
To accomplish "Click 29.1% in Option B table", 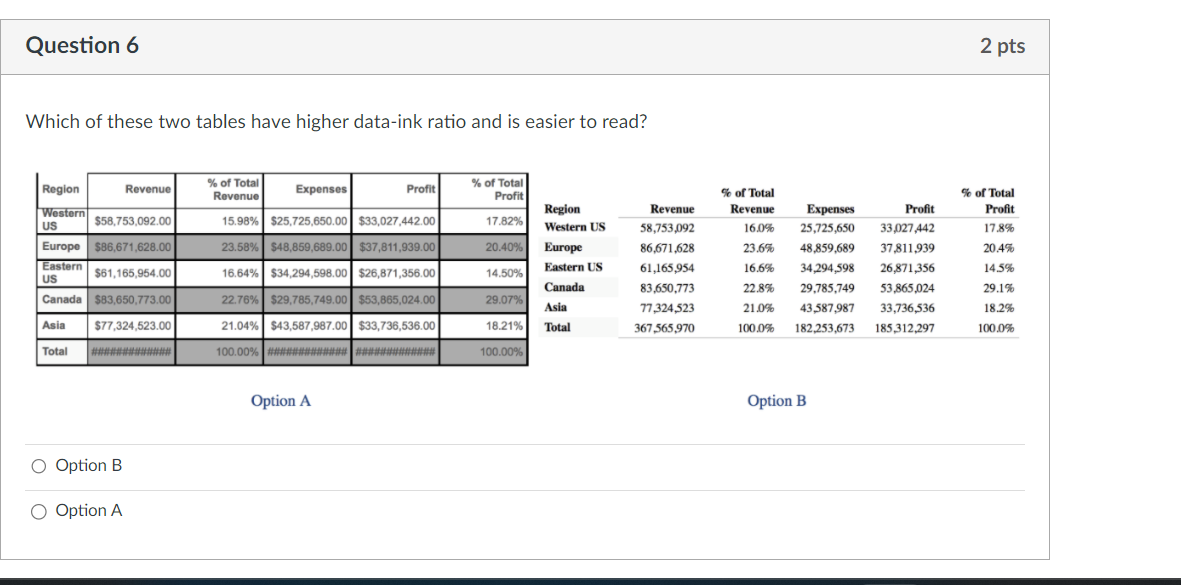I will click(x=999, y=288).
